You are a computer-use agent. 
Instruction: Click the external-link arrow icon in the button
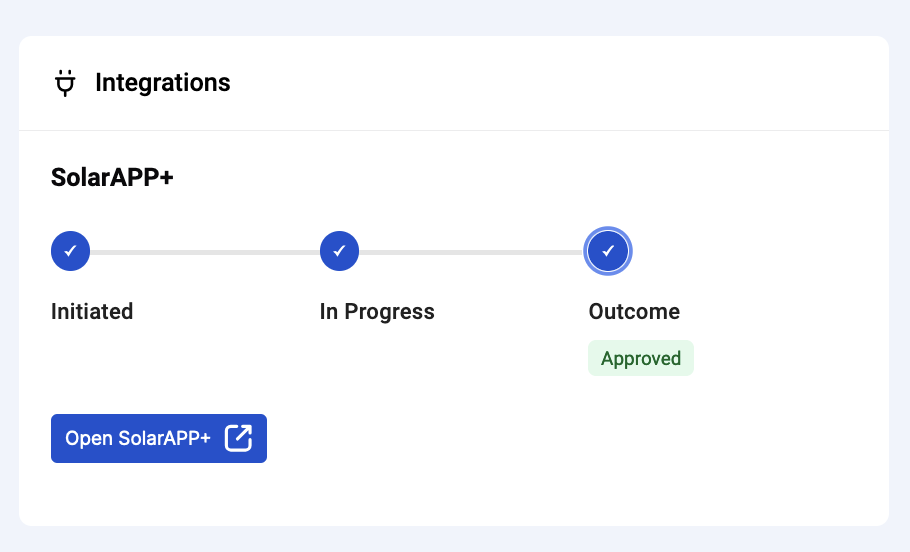[x=239, y=438]
